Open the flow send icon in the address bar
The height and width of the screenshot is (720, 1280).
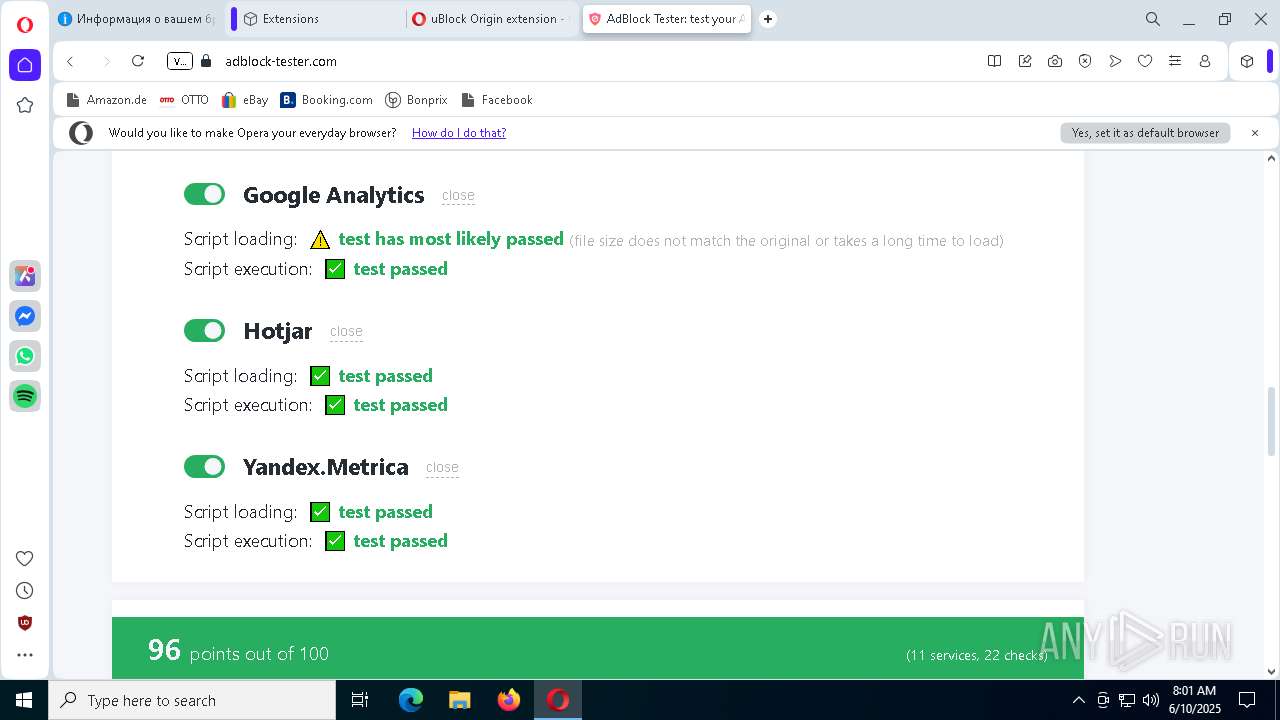(x=1114, y=61)
